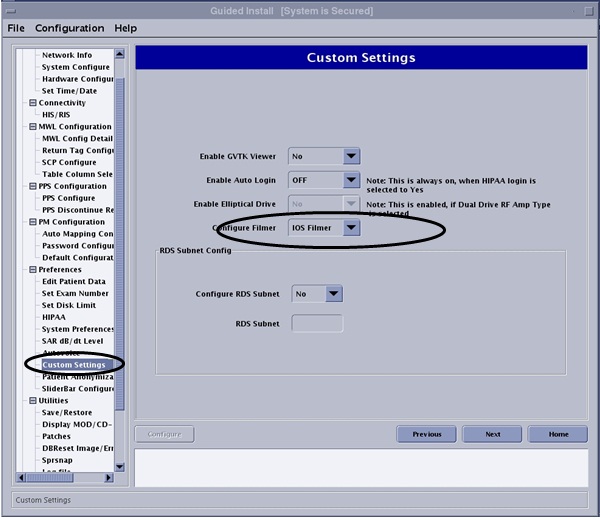Open the Save/Restore utility item
Screen dimensions: 600x520
[69, 412]
